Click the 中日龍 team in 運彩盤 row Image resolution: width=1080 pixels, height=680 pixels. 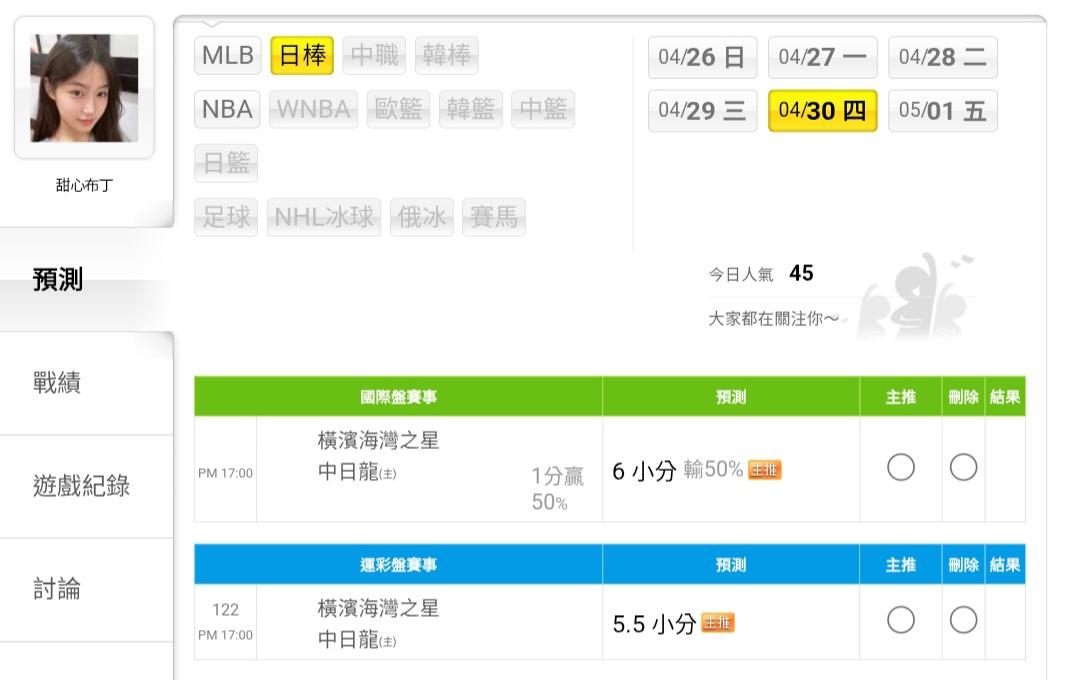[x=348, y=639]
